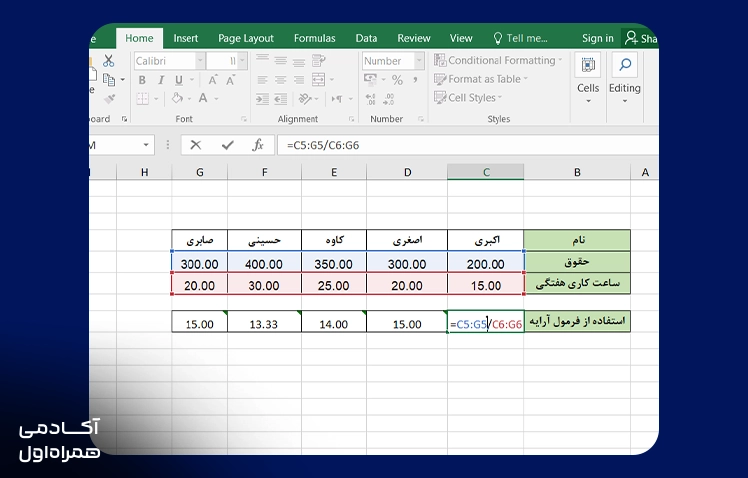Click in the formula bar text

323,145
